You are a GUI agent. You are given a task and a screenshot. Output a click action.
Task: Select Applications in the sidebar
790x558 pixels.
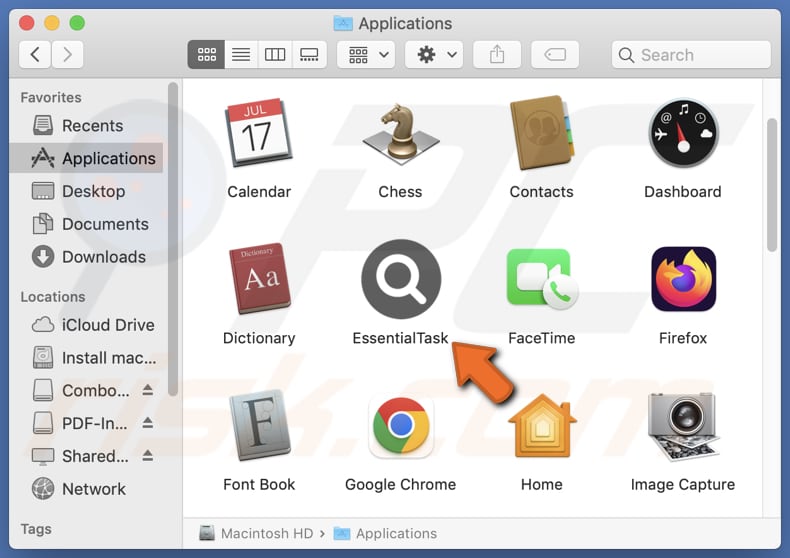click(86, 158)
